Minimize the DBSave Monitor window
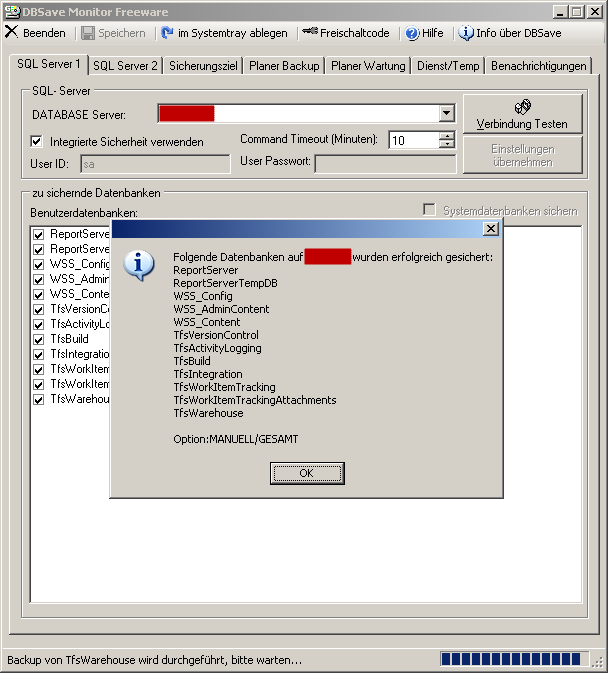 [x=560, y=12]
